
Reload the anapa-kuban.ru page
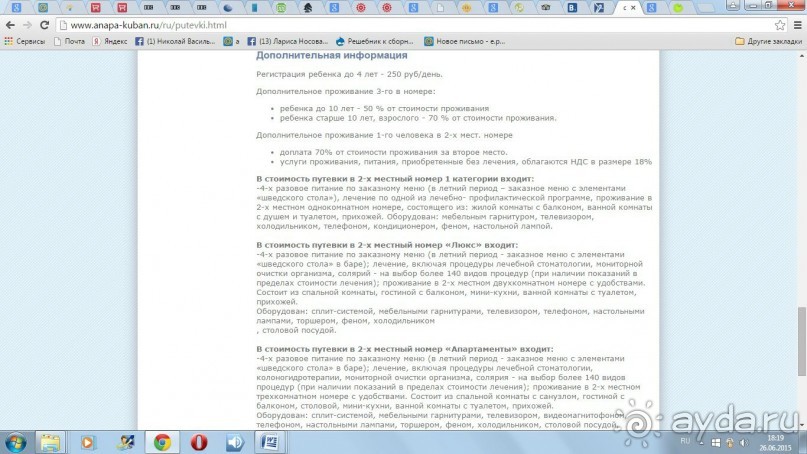pos(45,25)
